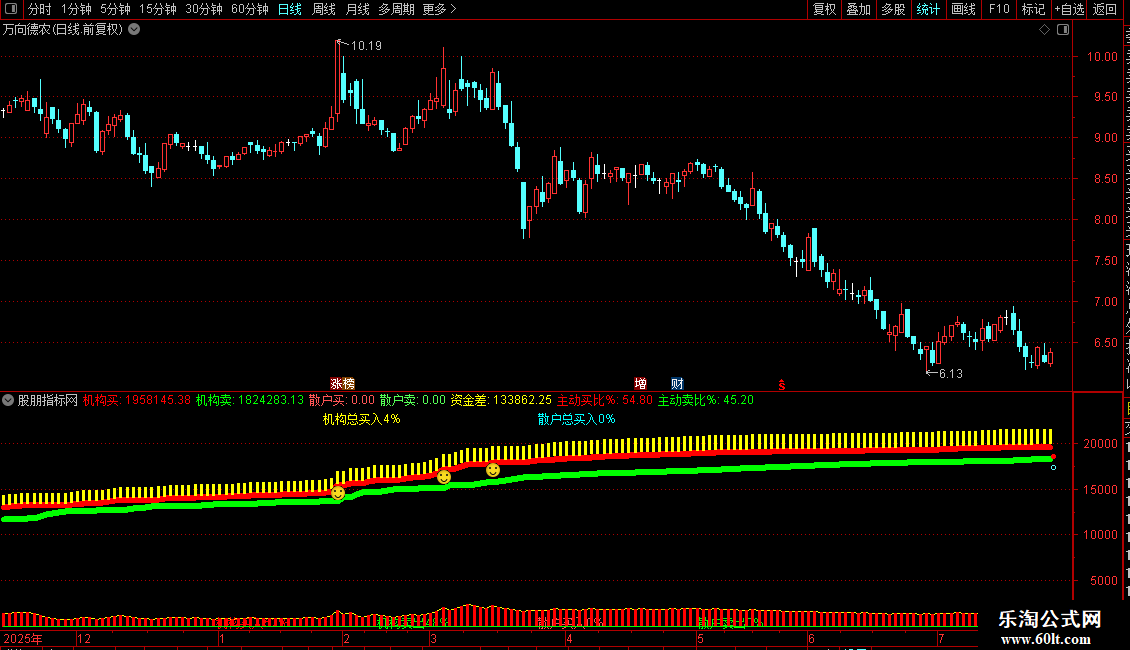Click the 主动买比% readout

605,400
